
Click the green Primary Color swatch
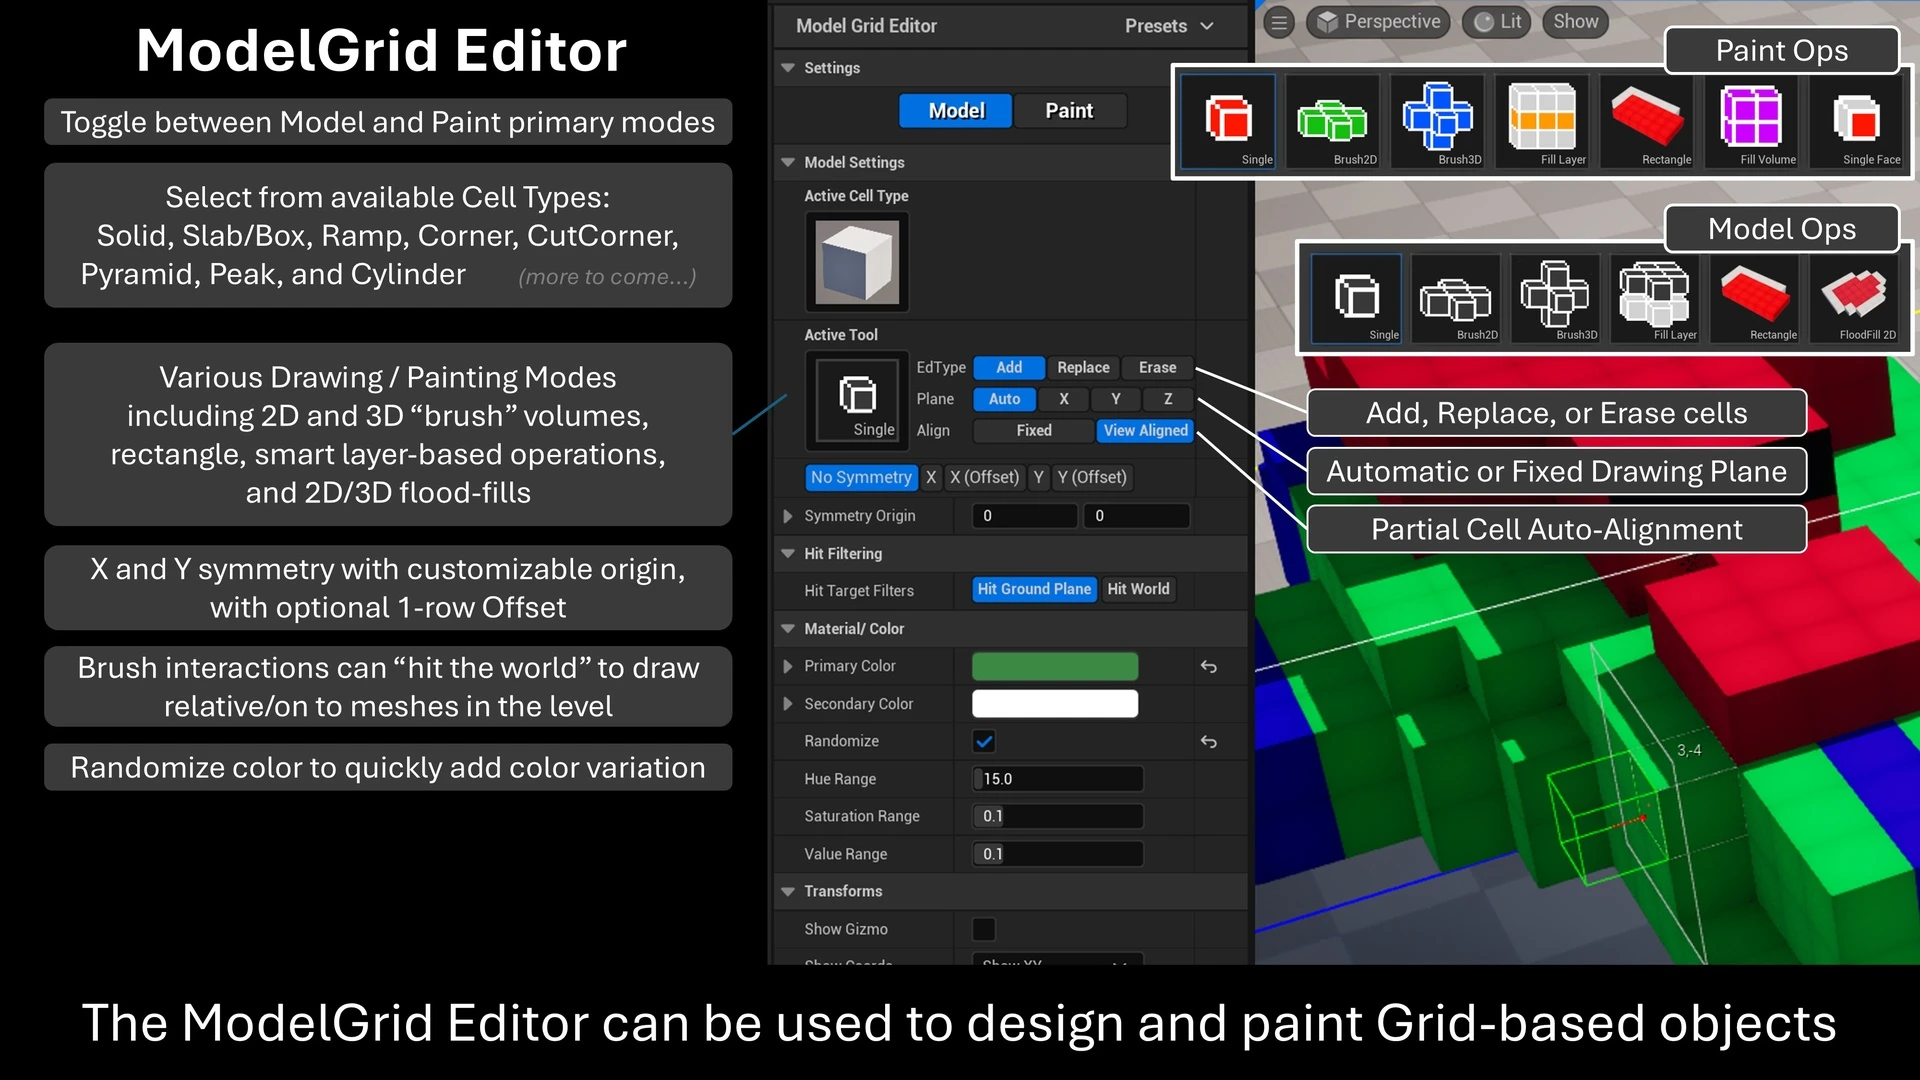(x=1054, y=666)
